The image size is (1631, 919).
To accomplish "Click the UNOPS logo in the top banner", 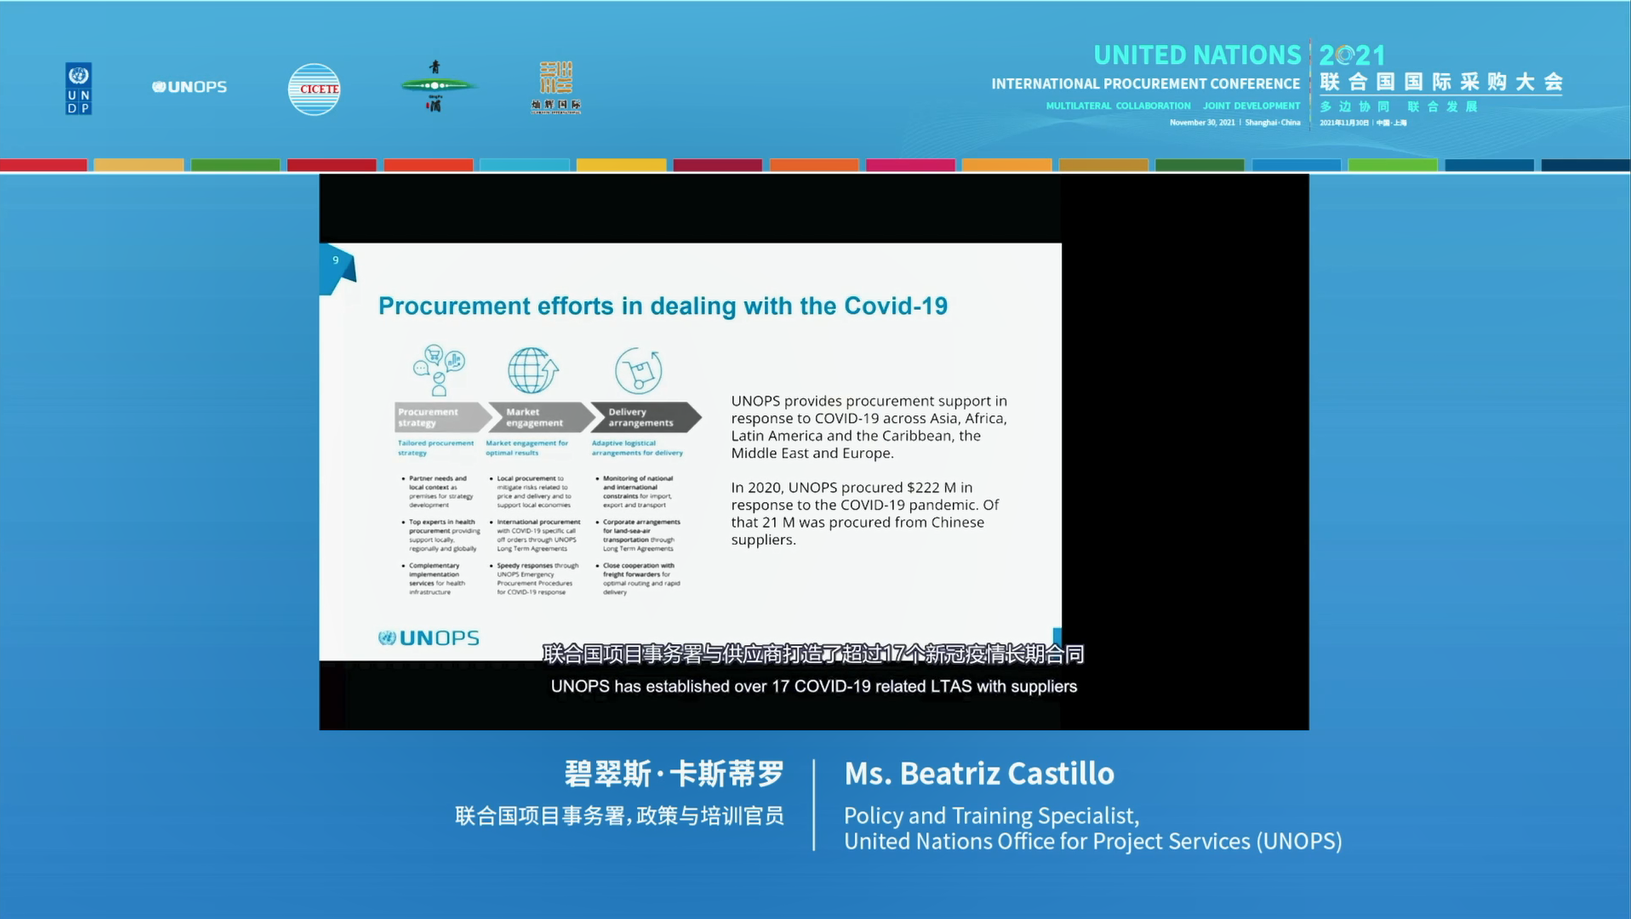I will pos(189,87).
